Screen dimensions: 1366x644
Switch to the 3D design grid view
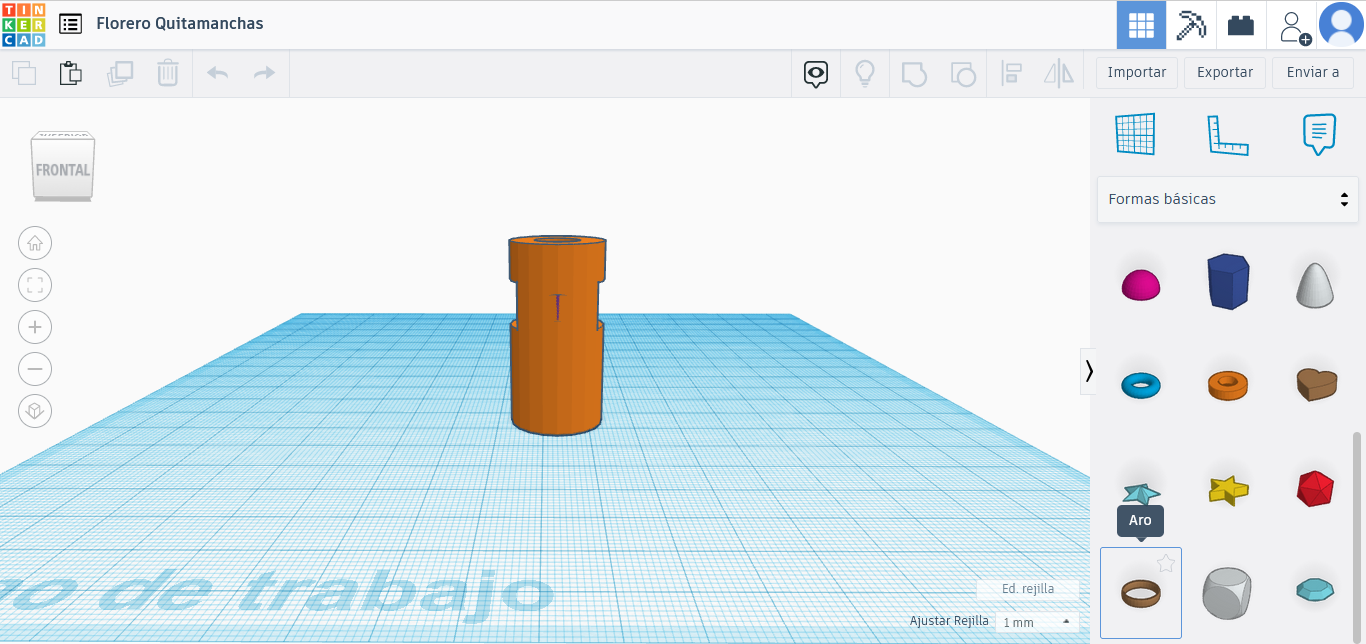[x=1141, y=25]
